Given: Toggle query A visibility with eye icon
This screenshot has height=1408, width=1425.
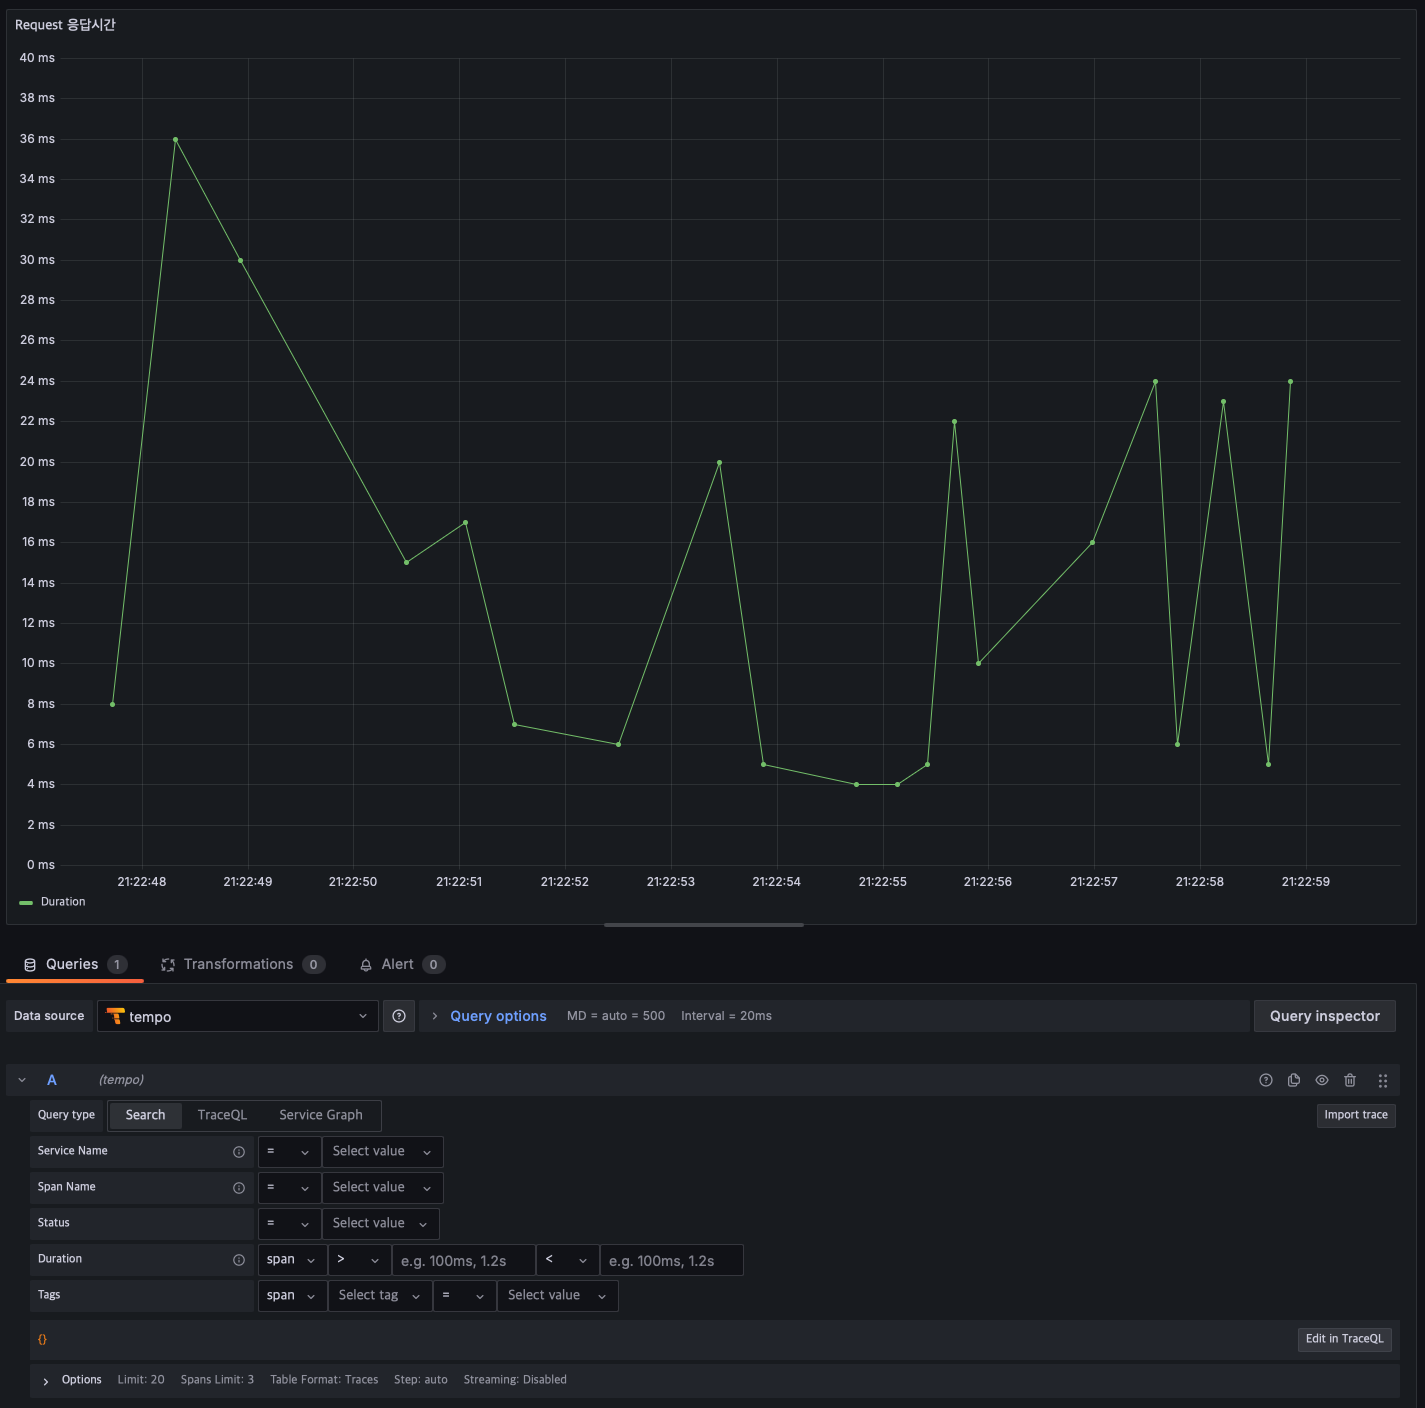Looking at the screenshot, I should coord(1321,1080).
